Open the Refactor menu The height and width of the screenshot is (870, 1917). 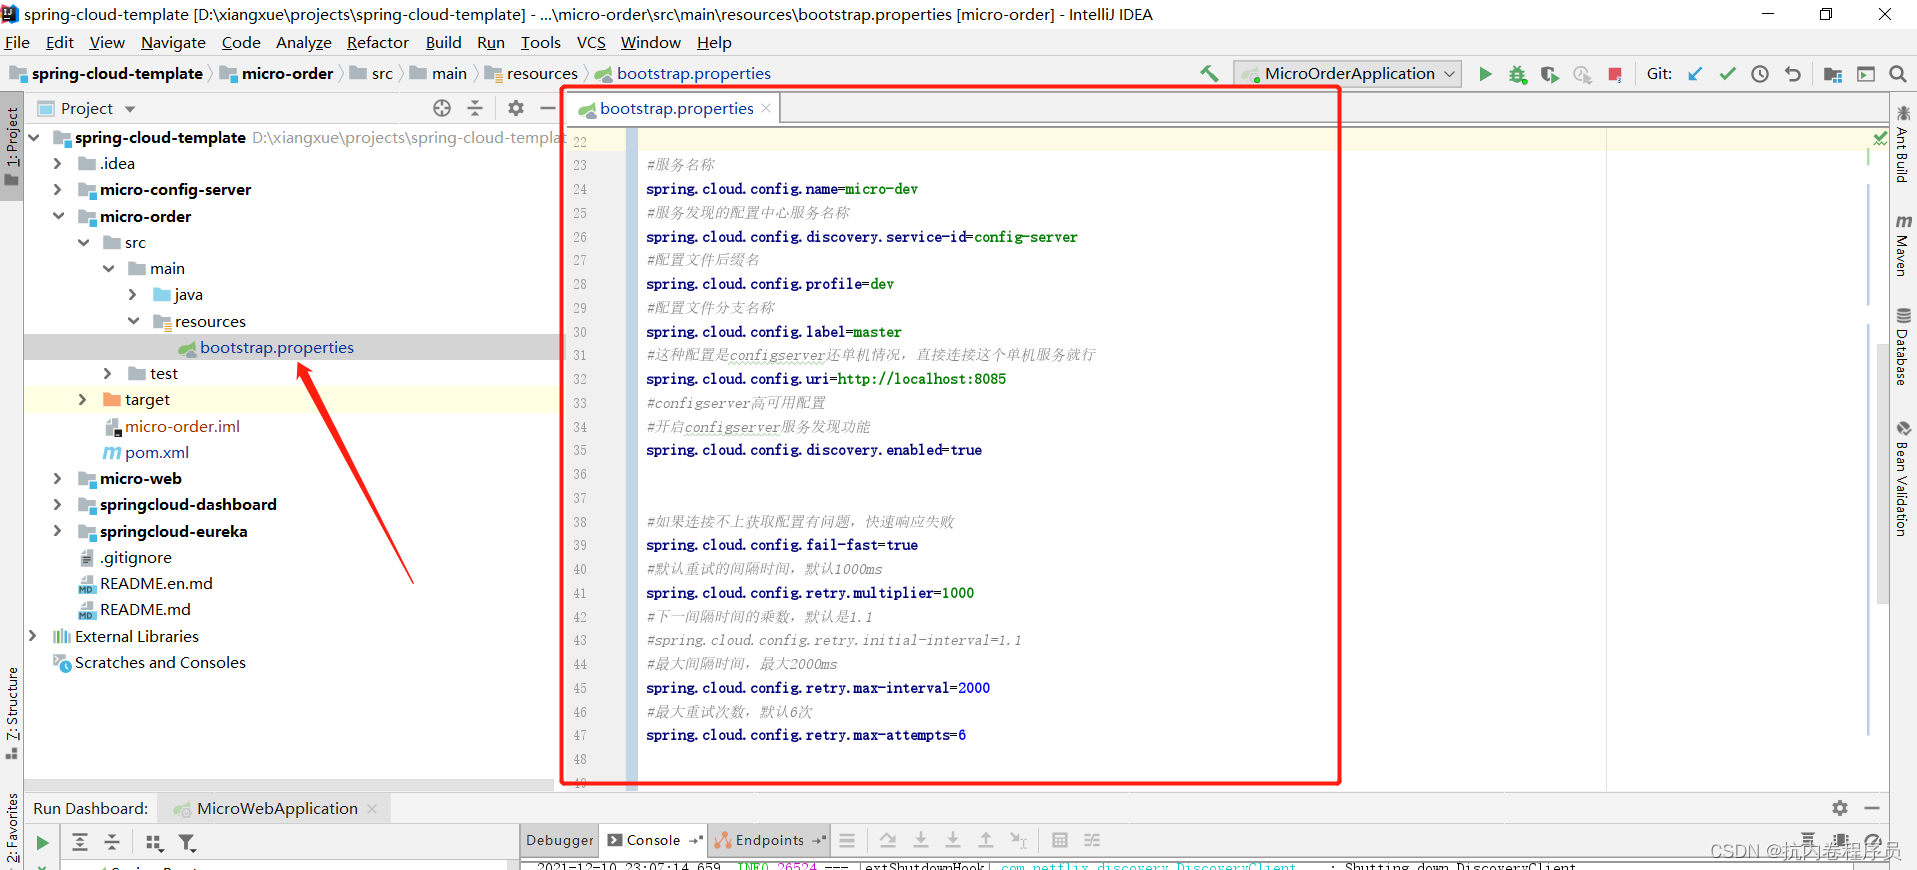tap(377, 42)
